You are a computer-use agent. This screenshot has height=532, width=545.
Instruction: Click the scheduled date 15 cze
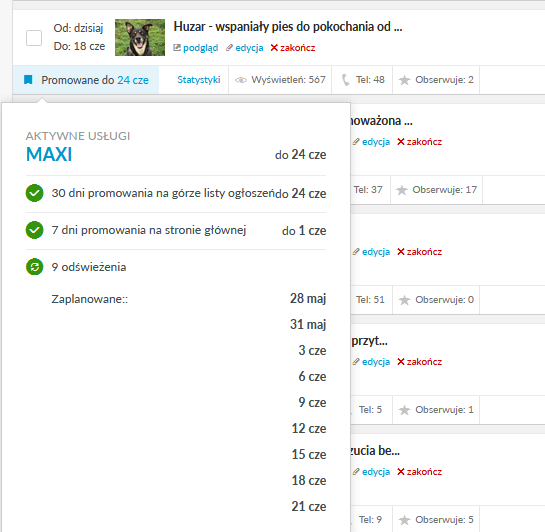click(309, 455)
